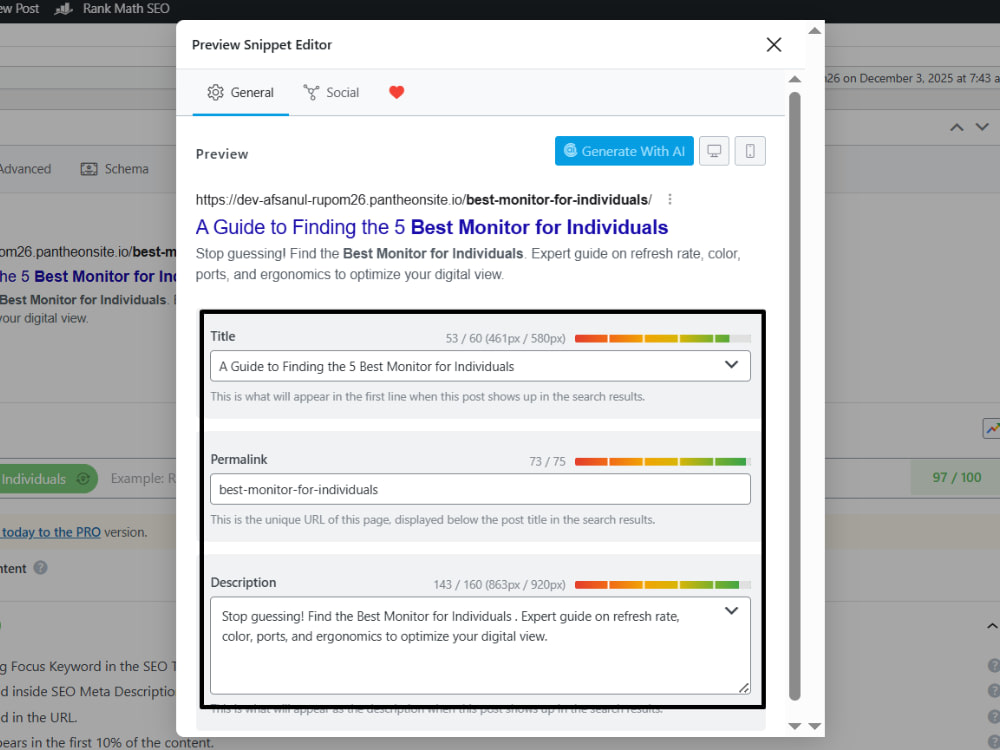Image resolution: width=1000 pixels, height=750 pixels.
Task: Open the Schema tab in background
Action: 115,169
